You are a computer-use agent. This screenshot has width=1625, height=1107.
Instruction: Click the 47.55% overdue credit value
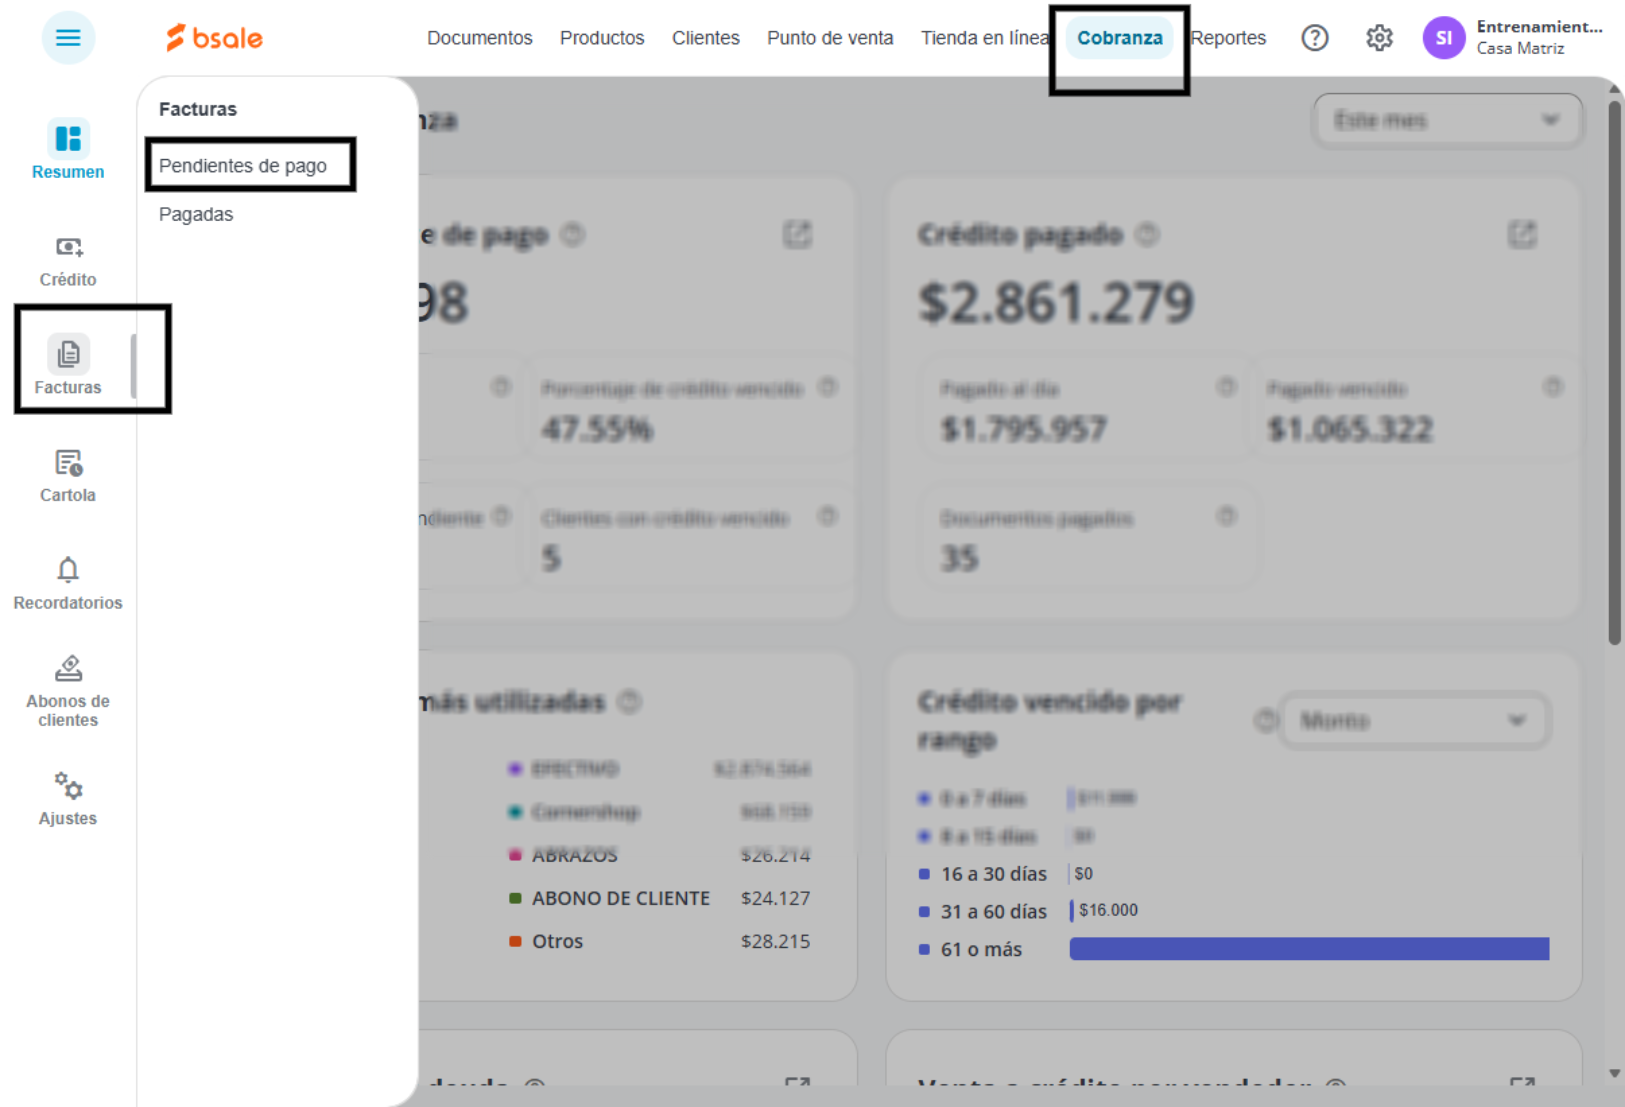coord(597,429)
